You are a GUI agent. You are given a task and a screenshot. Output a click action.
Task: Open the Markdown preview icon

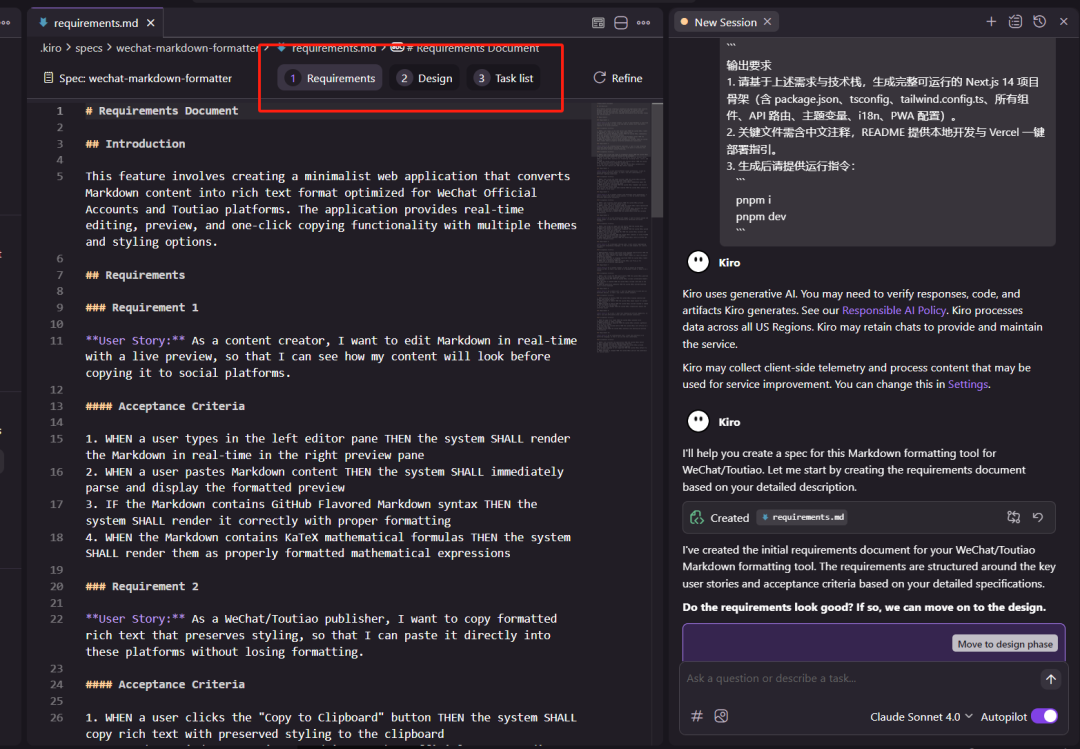tap(598, 22)
